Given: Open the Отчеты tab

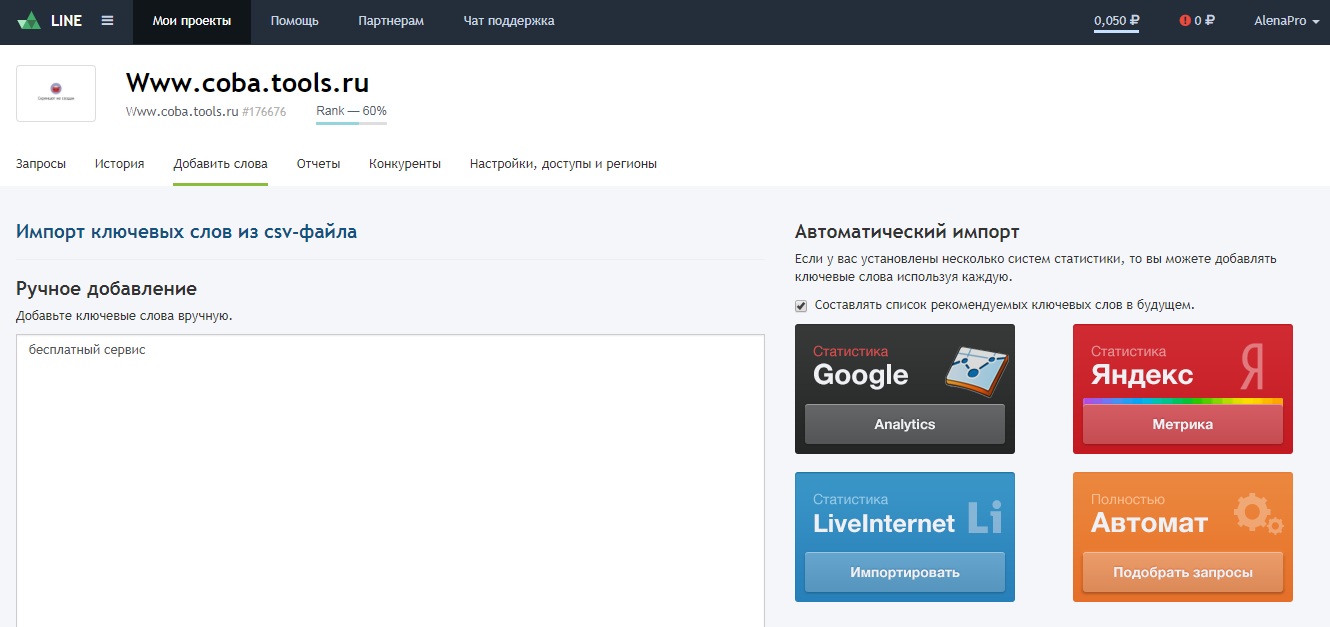Looking at the screenshot, I should coord(318,163).
